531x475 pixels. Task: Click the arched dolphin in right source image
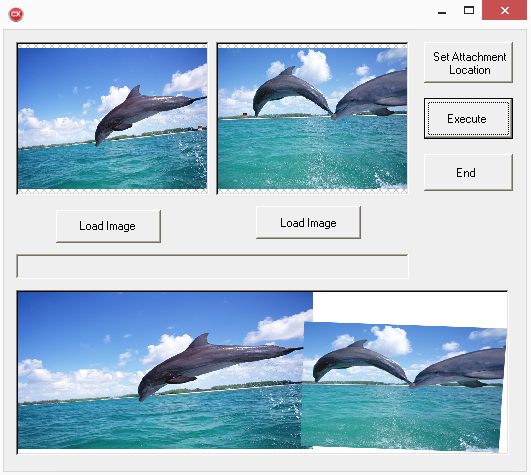coord(291,91)
